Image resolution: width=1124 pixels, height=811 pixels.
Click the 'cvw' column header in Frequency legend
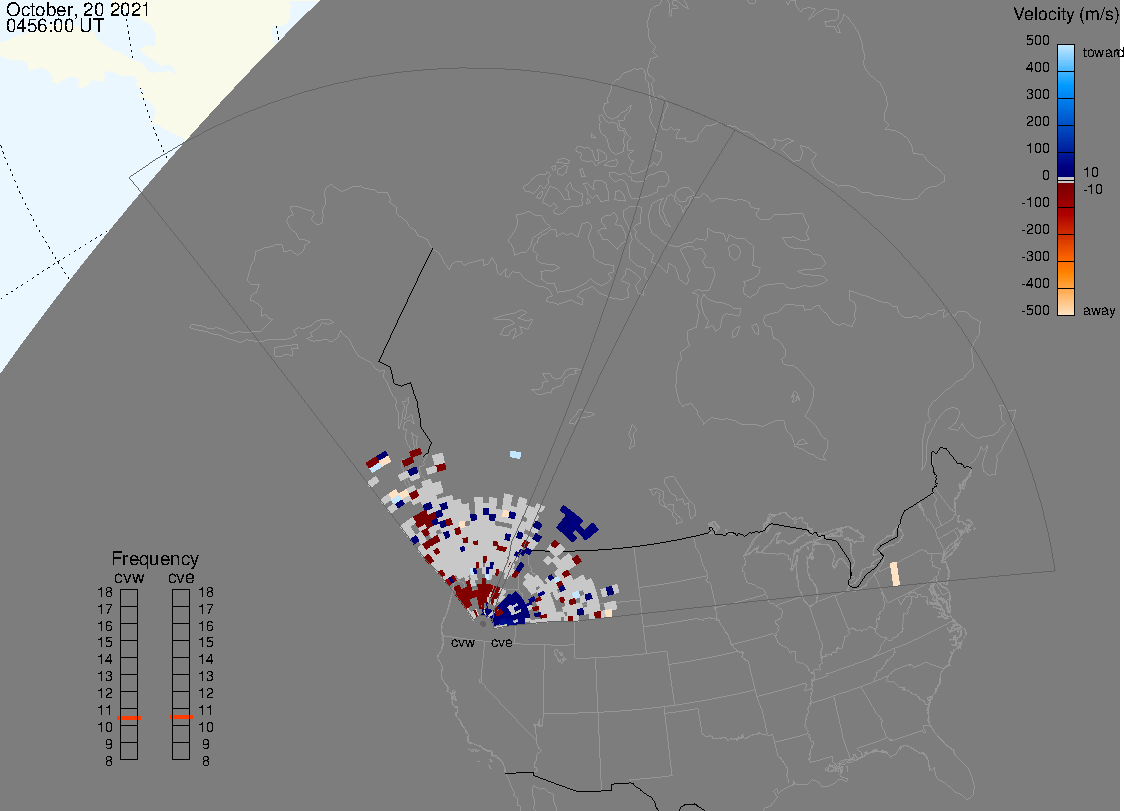pos(129,577)
